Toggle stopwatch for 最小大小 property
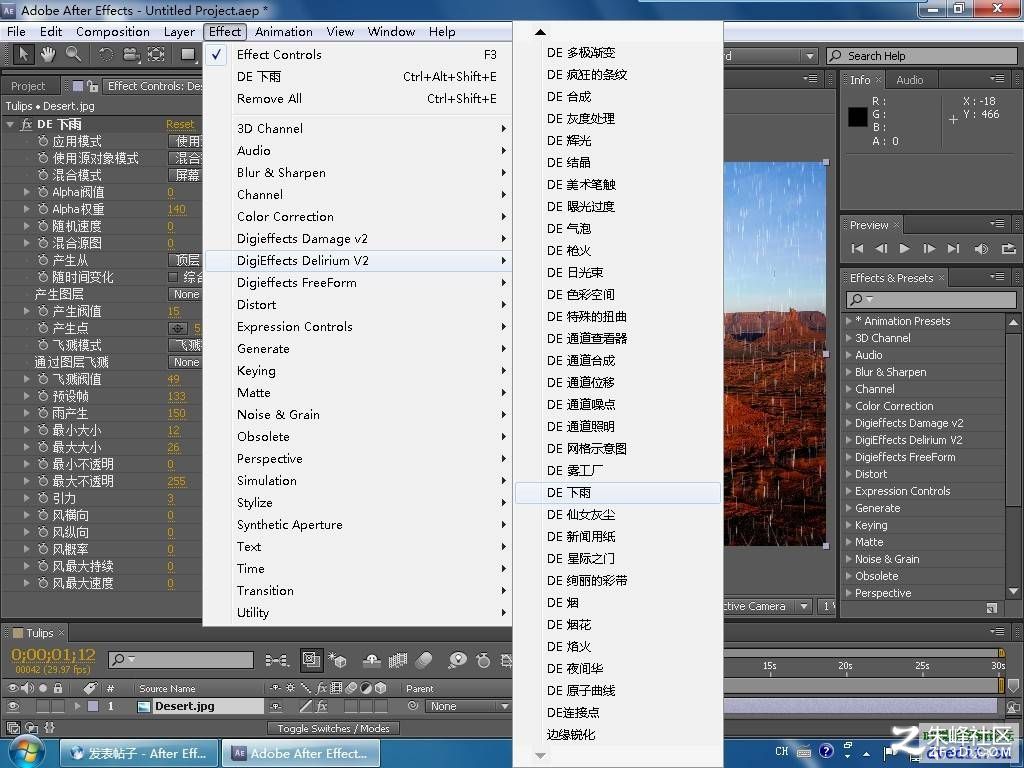 [43, 430]
